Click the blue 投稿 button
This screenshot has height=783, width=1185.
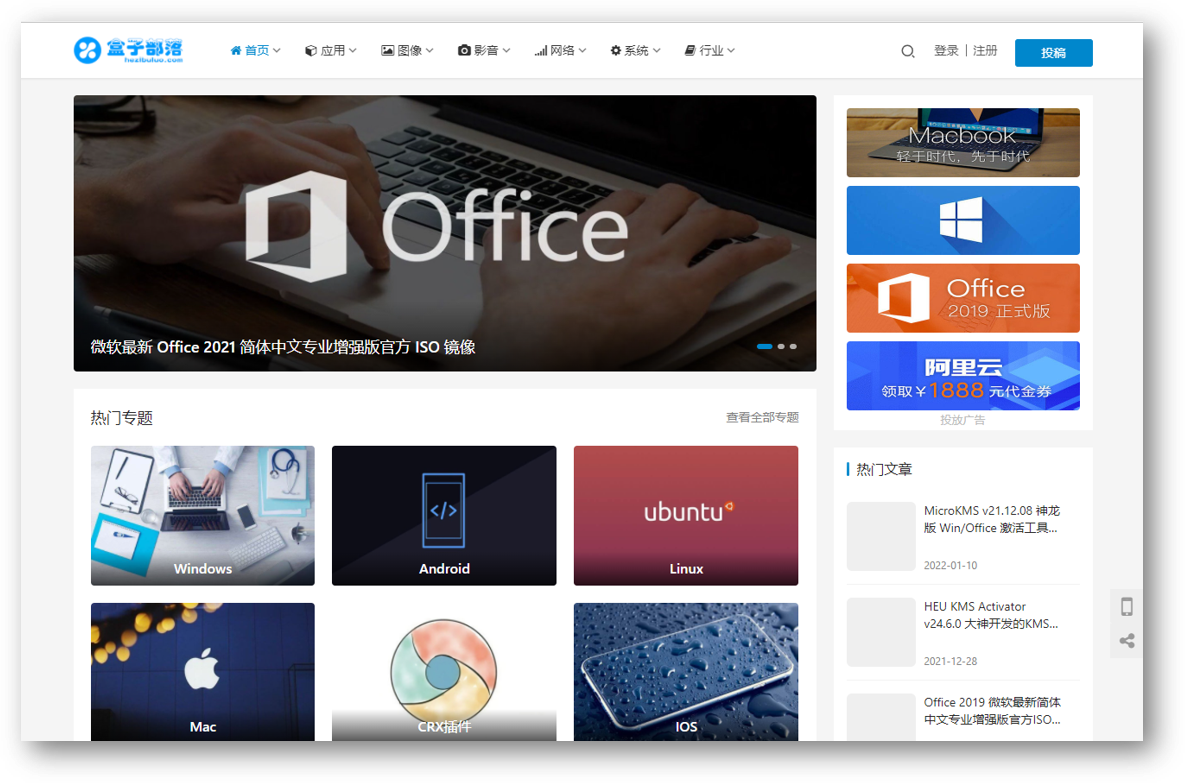(x=1054, y=53)
